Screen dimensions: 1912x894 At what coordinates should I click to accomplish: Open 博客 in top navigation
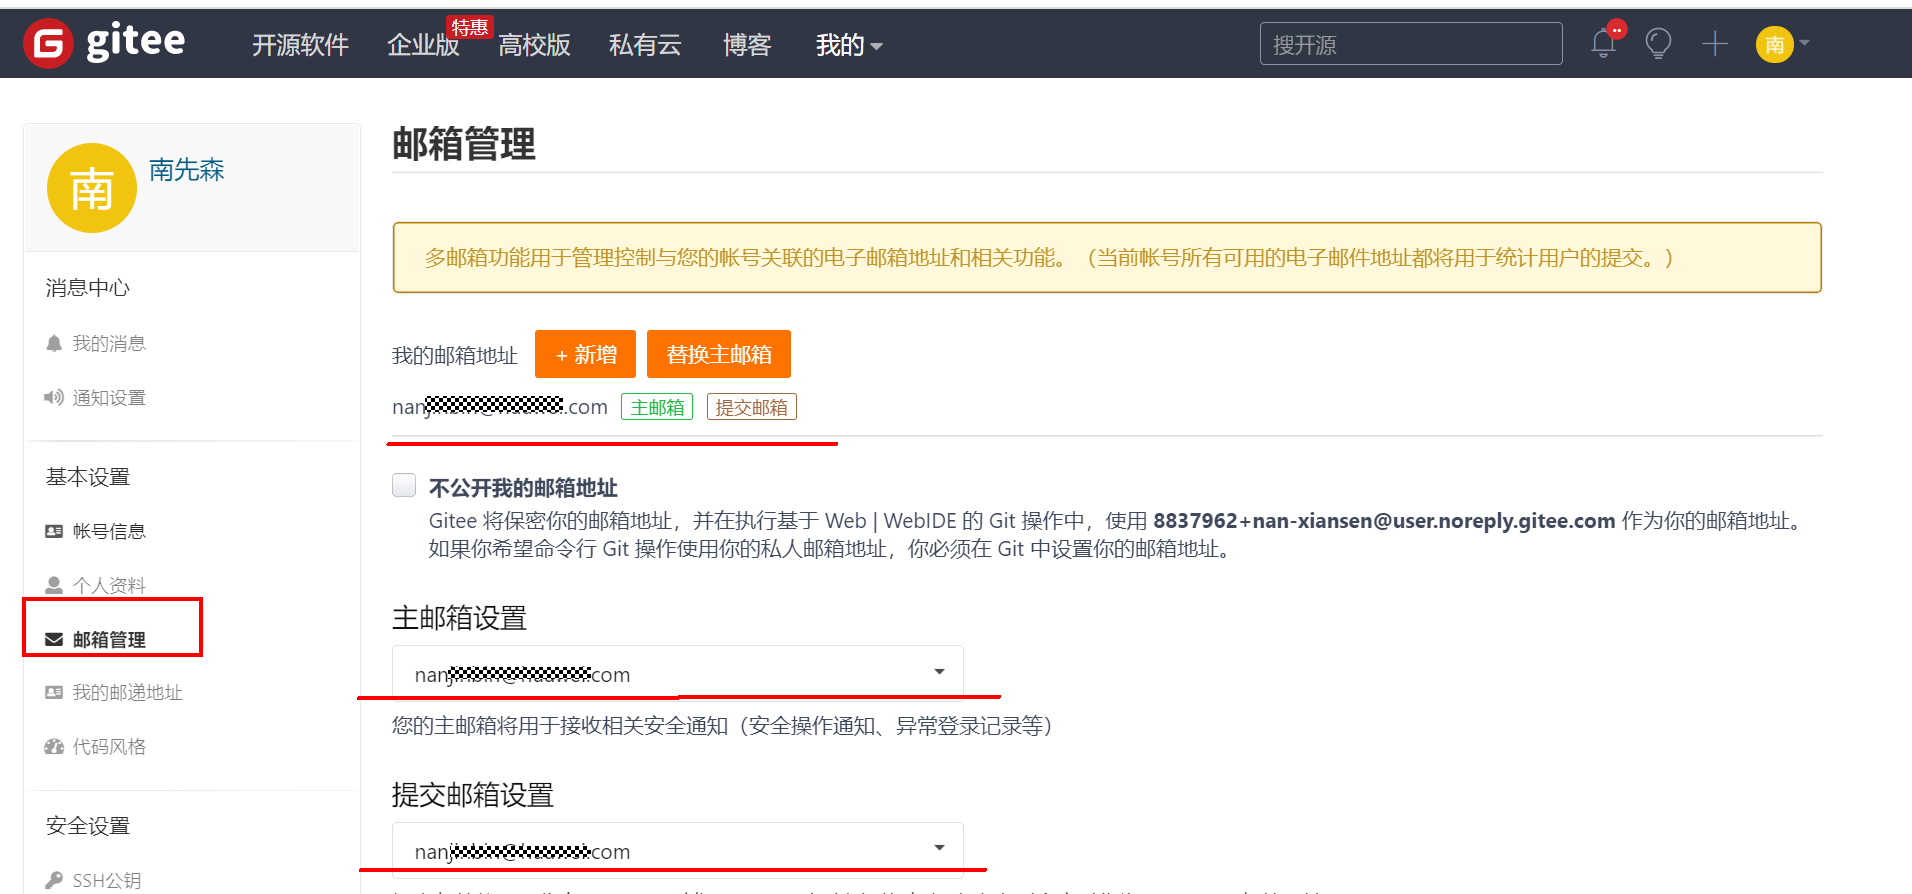(x=747, y=45)
